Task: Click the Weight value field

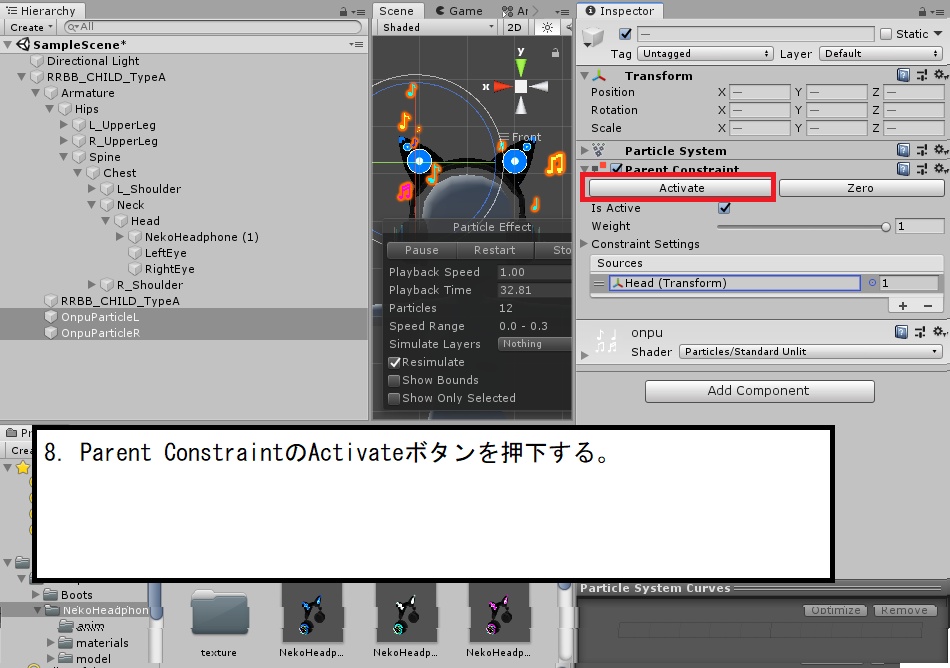Action: [x=920, y=226]
